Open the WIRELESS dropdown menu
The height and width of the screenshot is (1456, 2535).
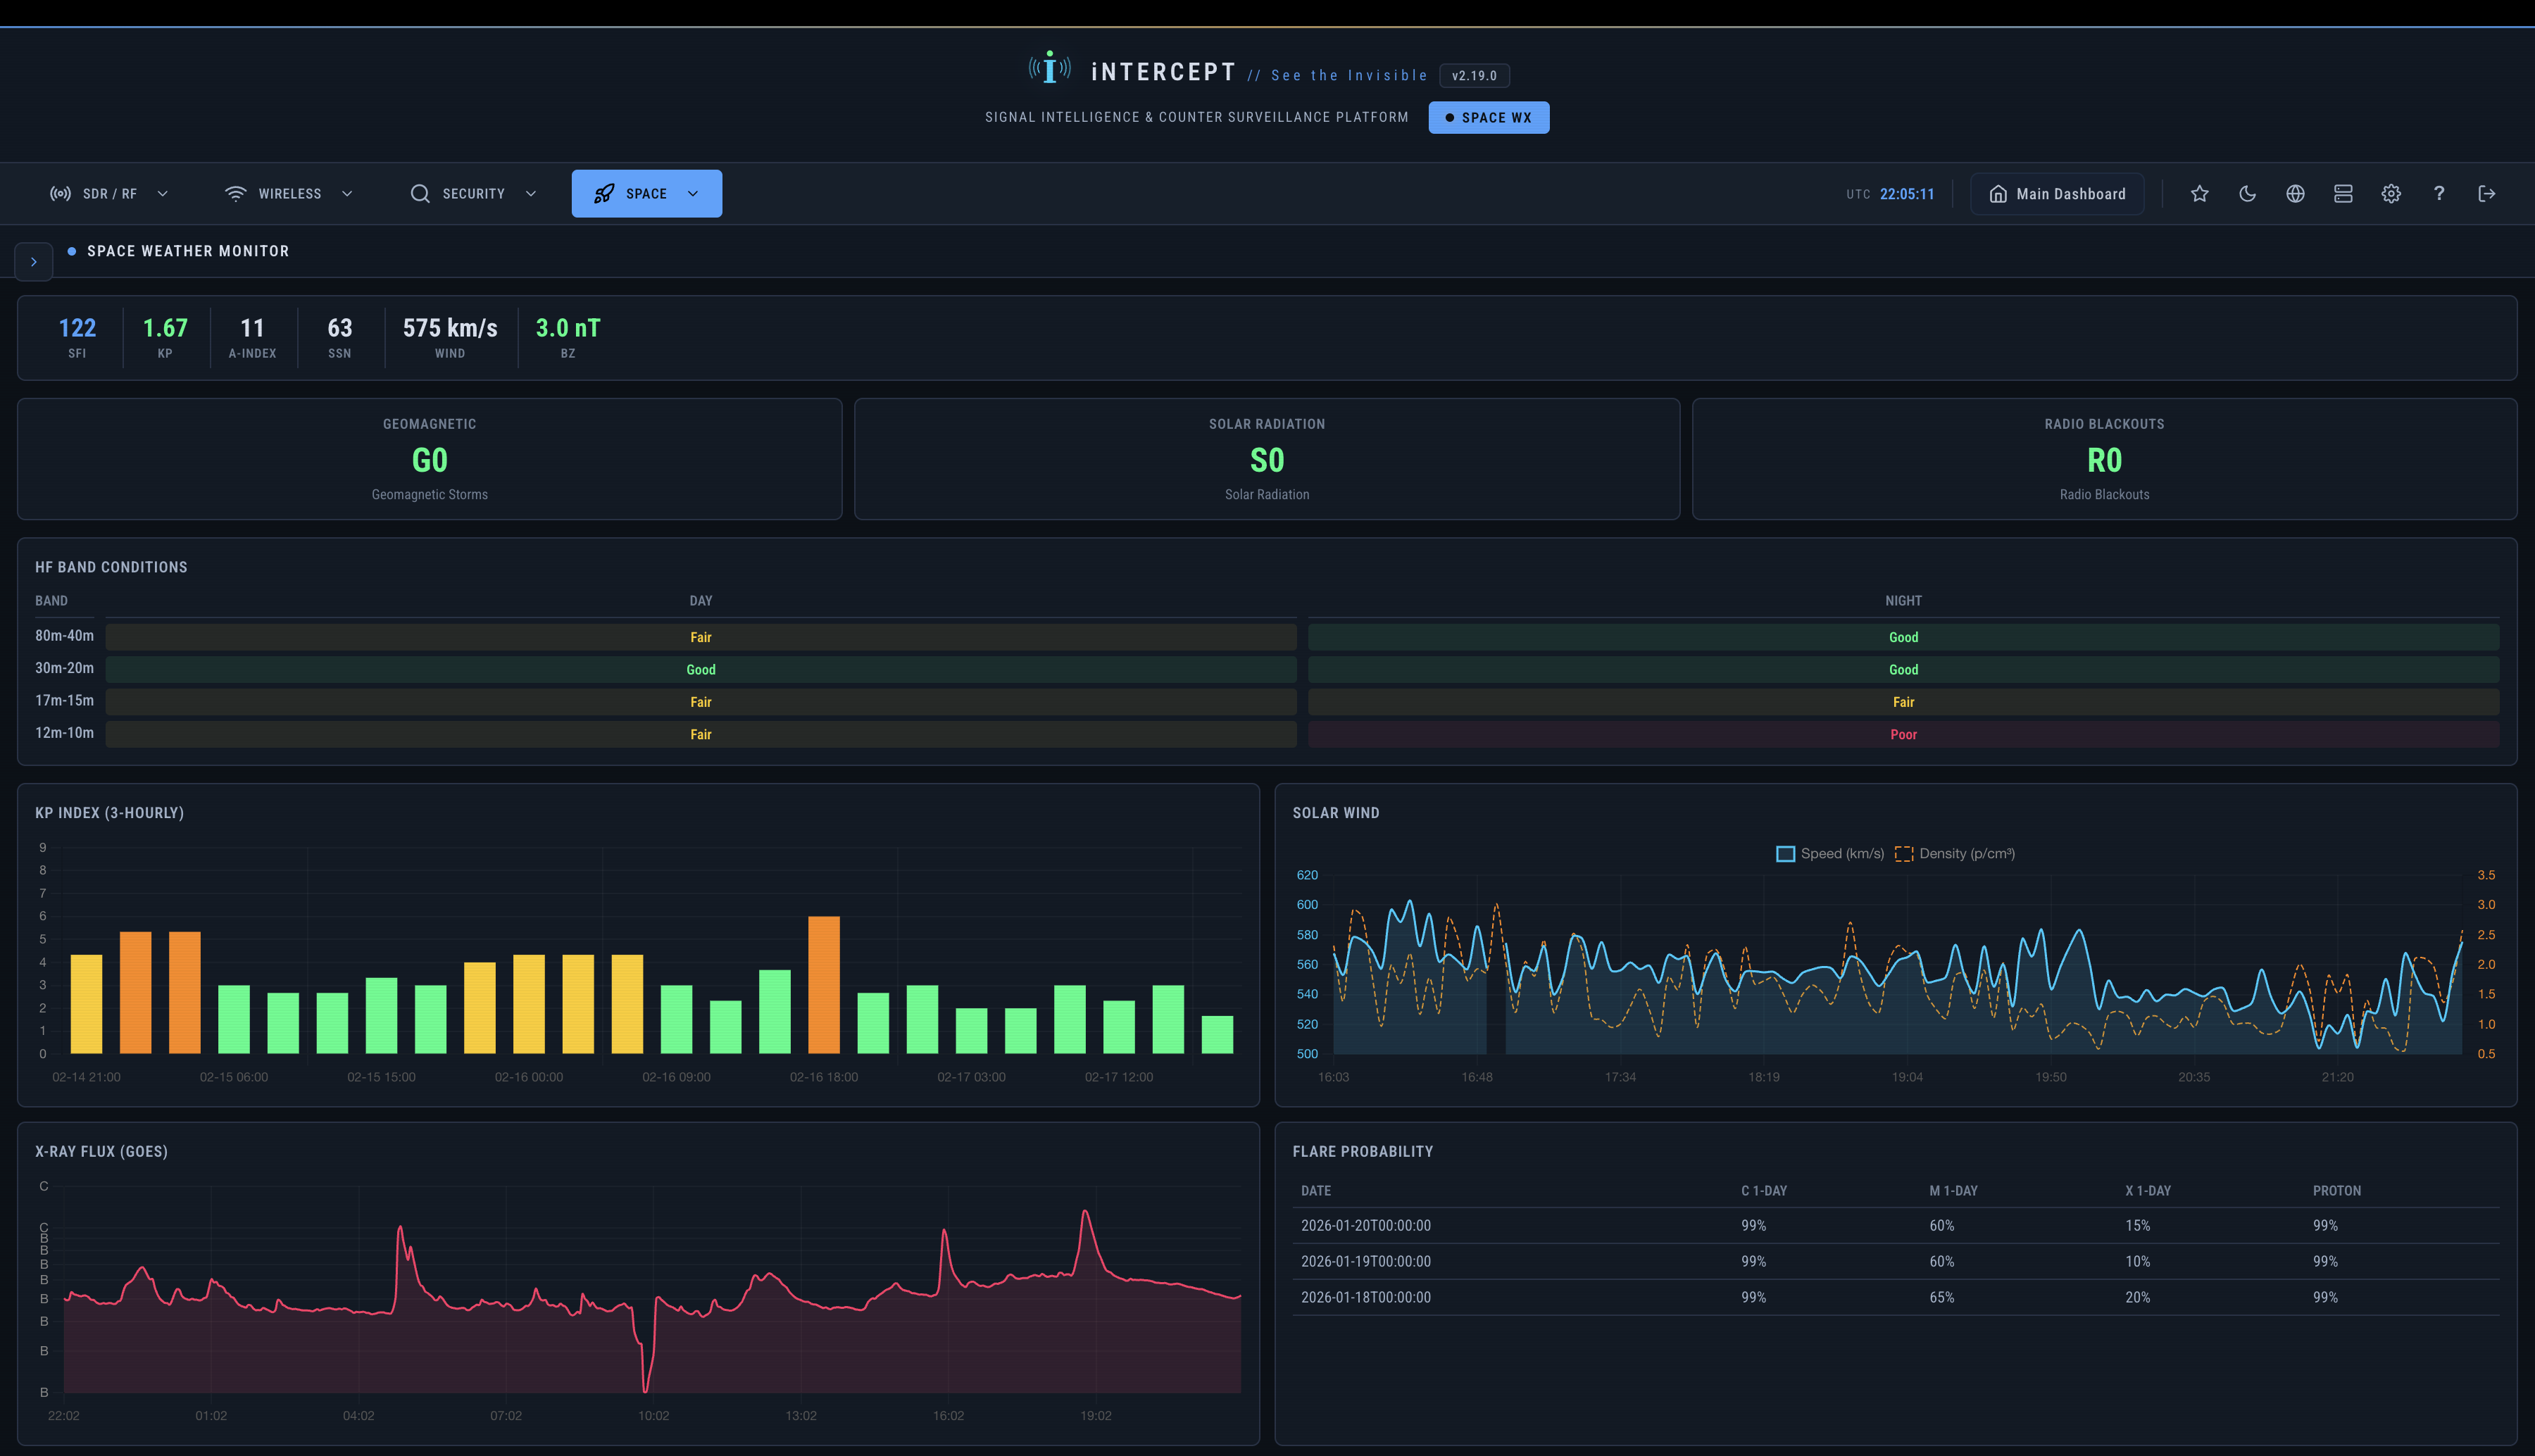point(289,193)
